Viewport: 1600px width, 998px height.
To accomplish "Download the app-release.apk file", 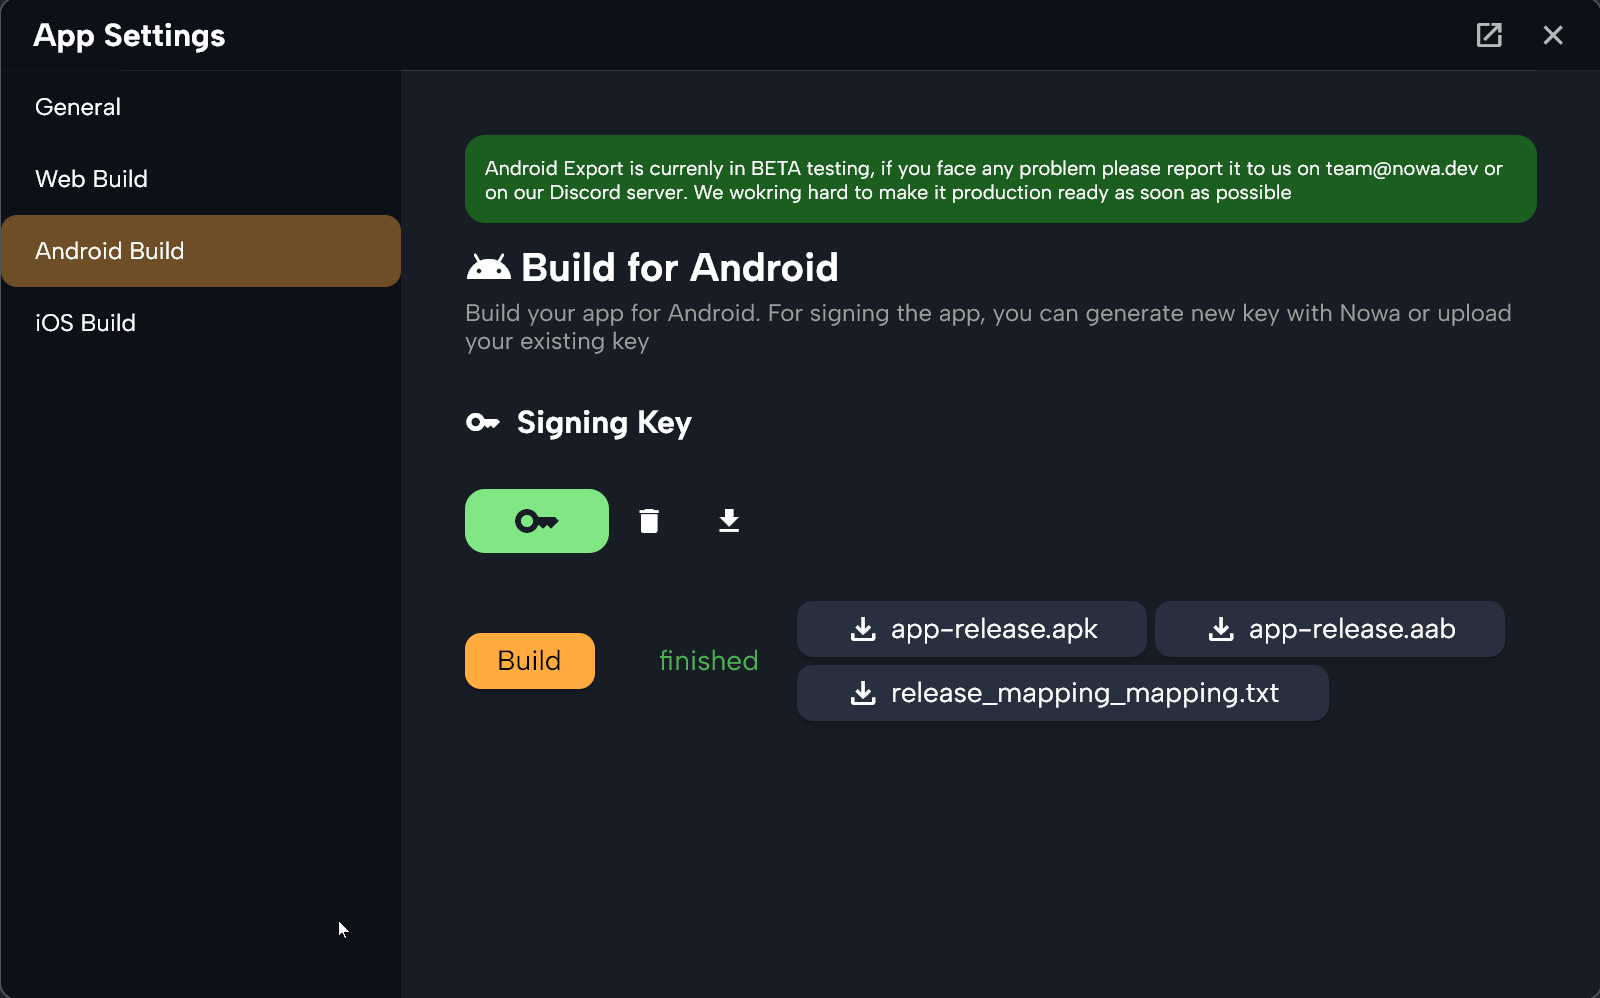I will pos(972,629).
